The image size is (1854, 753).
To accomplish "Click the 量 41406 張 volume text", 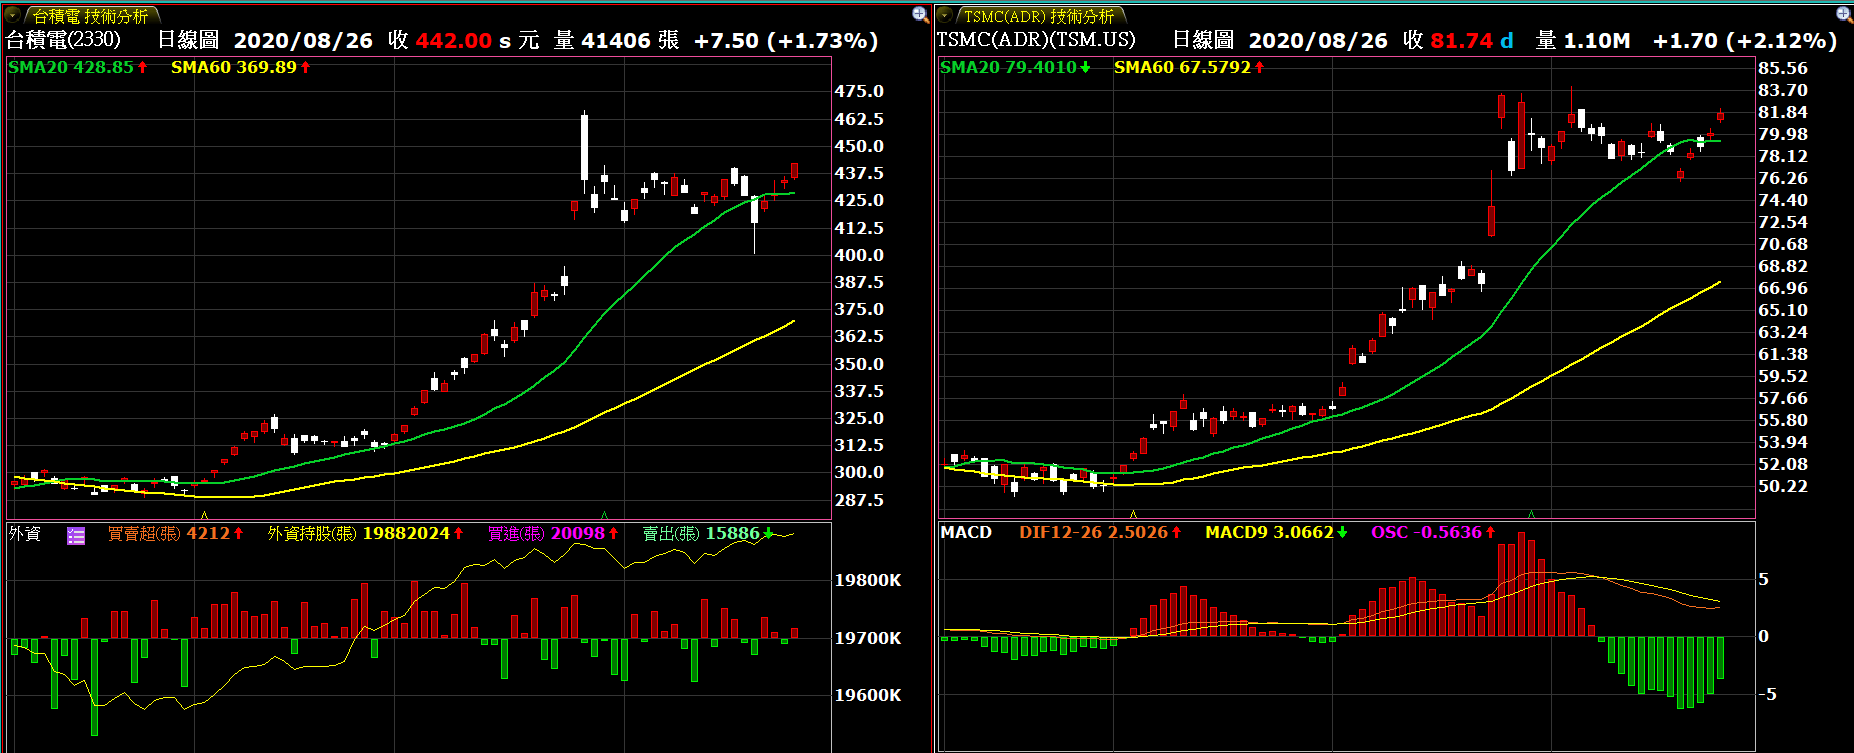I will pyautogui.click(x=617, y=41).
